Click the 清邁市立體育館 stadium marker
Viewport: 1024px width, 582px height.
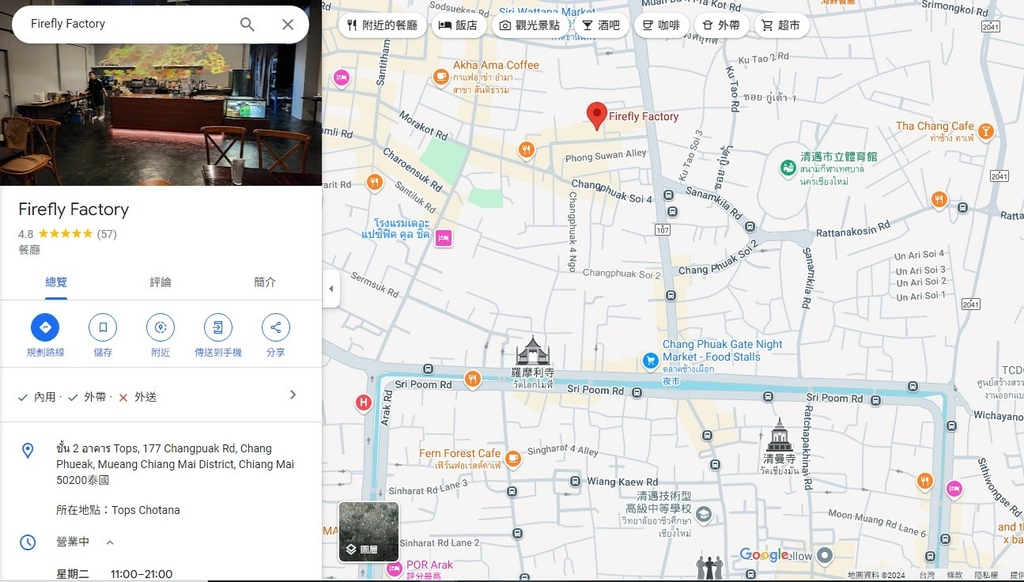788,168
